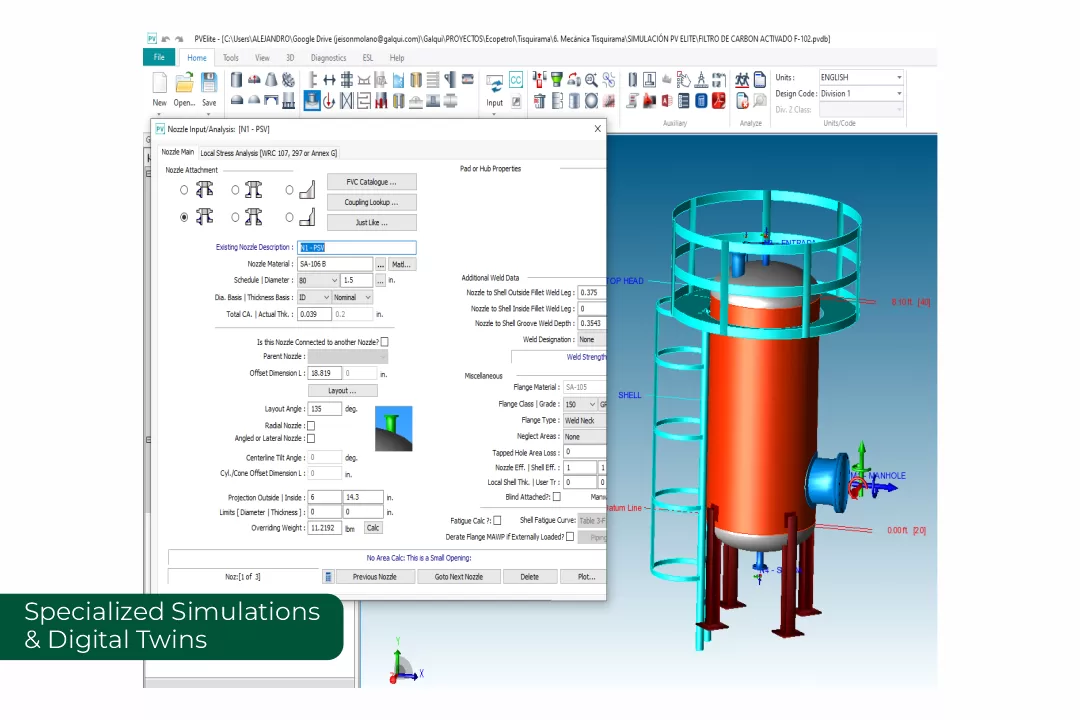This screenshot has width=1080, height=720.
Task: Click the blue calculator auxiliary icon
Action: 701,101
